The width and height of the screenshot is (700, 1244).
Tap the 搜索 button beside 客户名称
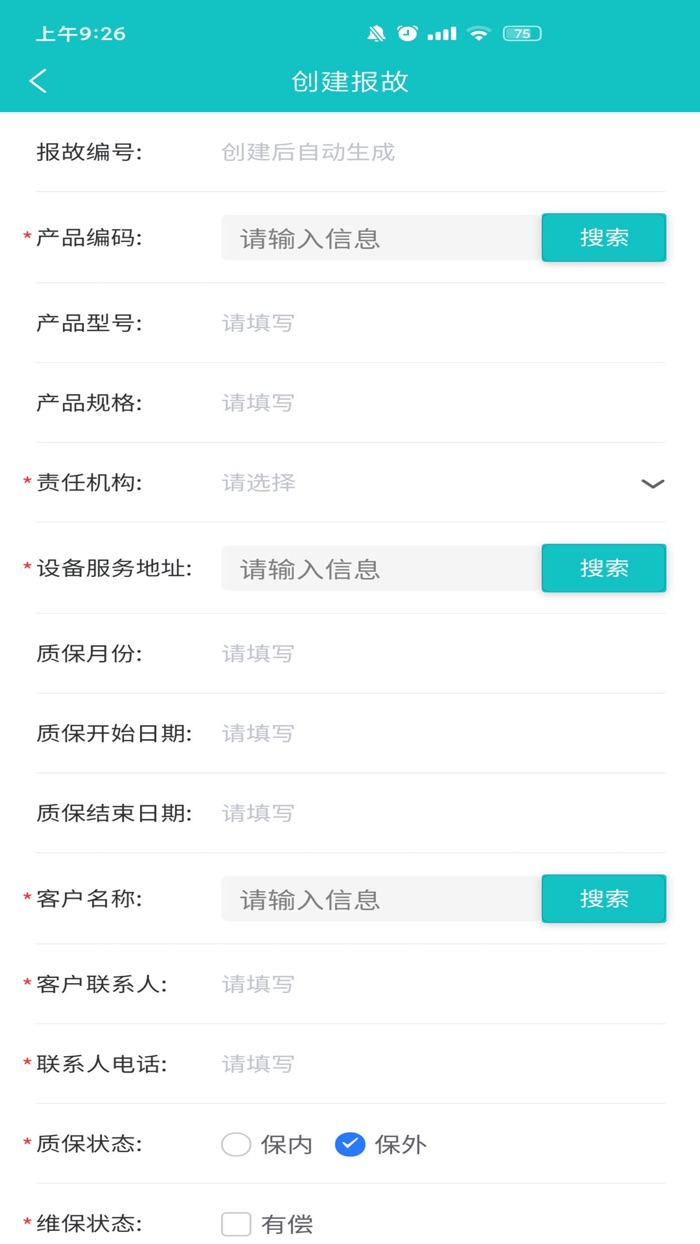pyautogui.click(x=603, y=899)
